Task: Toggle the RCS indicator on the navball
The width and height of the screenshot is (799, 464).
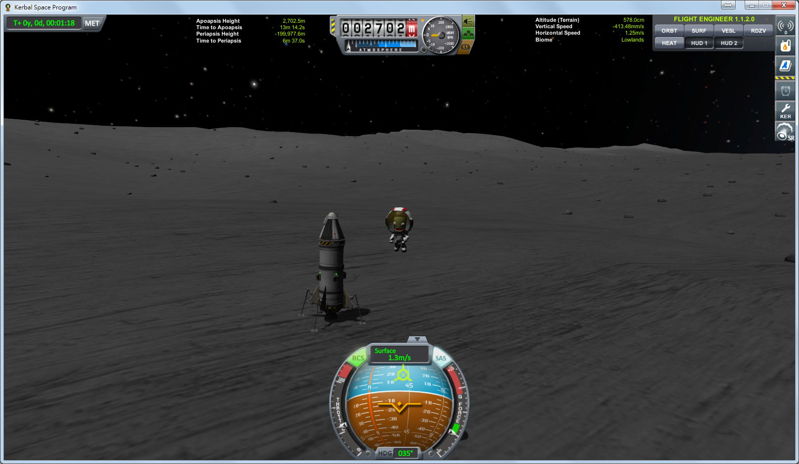Action: (x=358, y=358)
